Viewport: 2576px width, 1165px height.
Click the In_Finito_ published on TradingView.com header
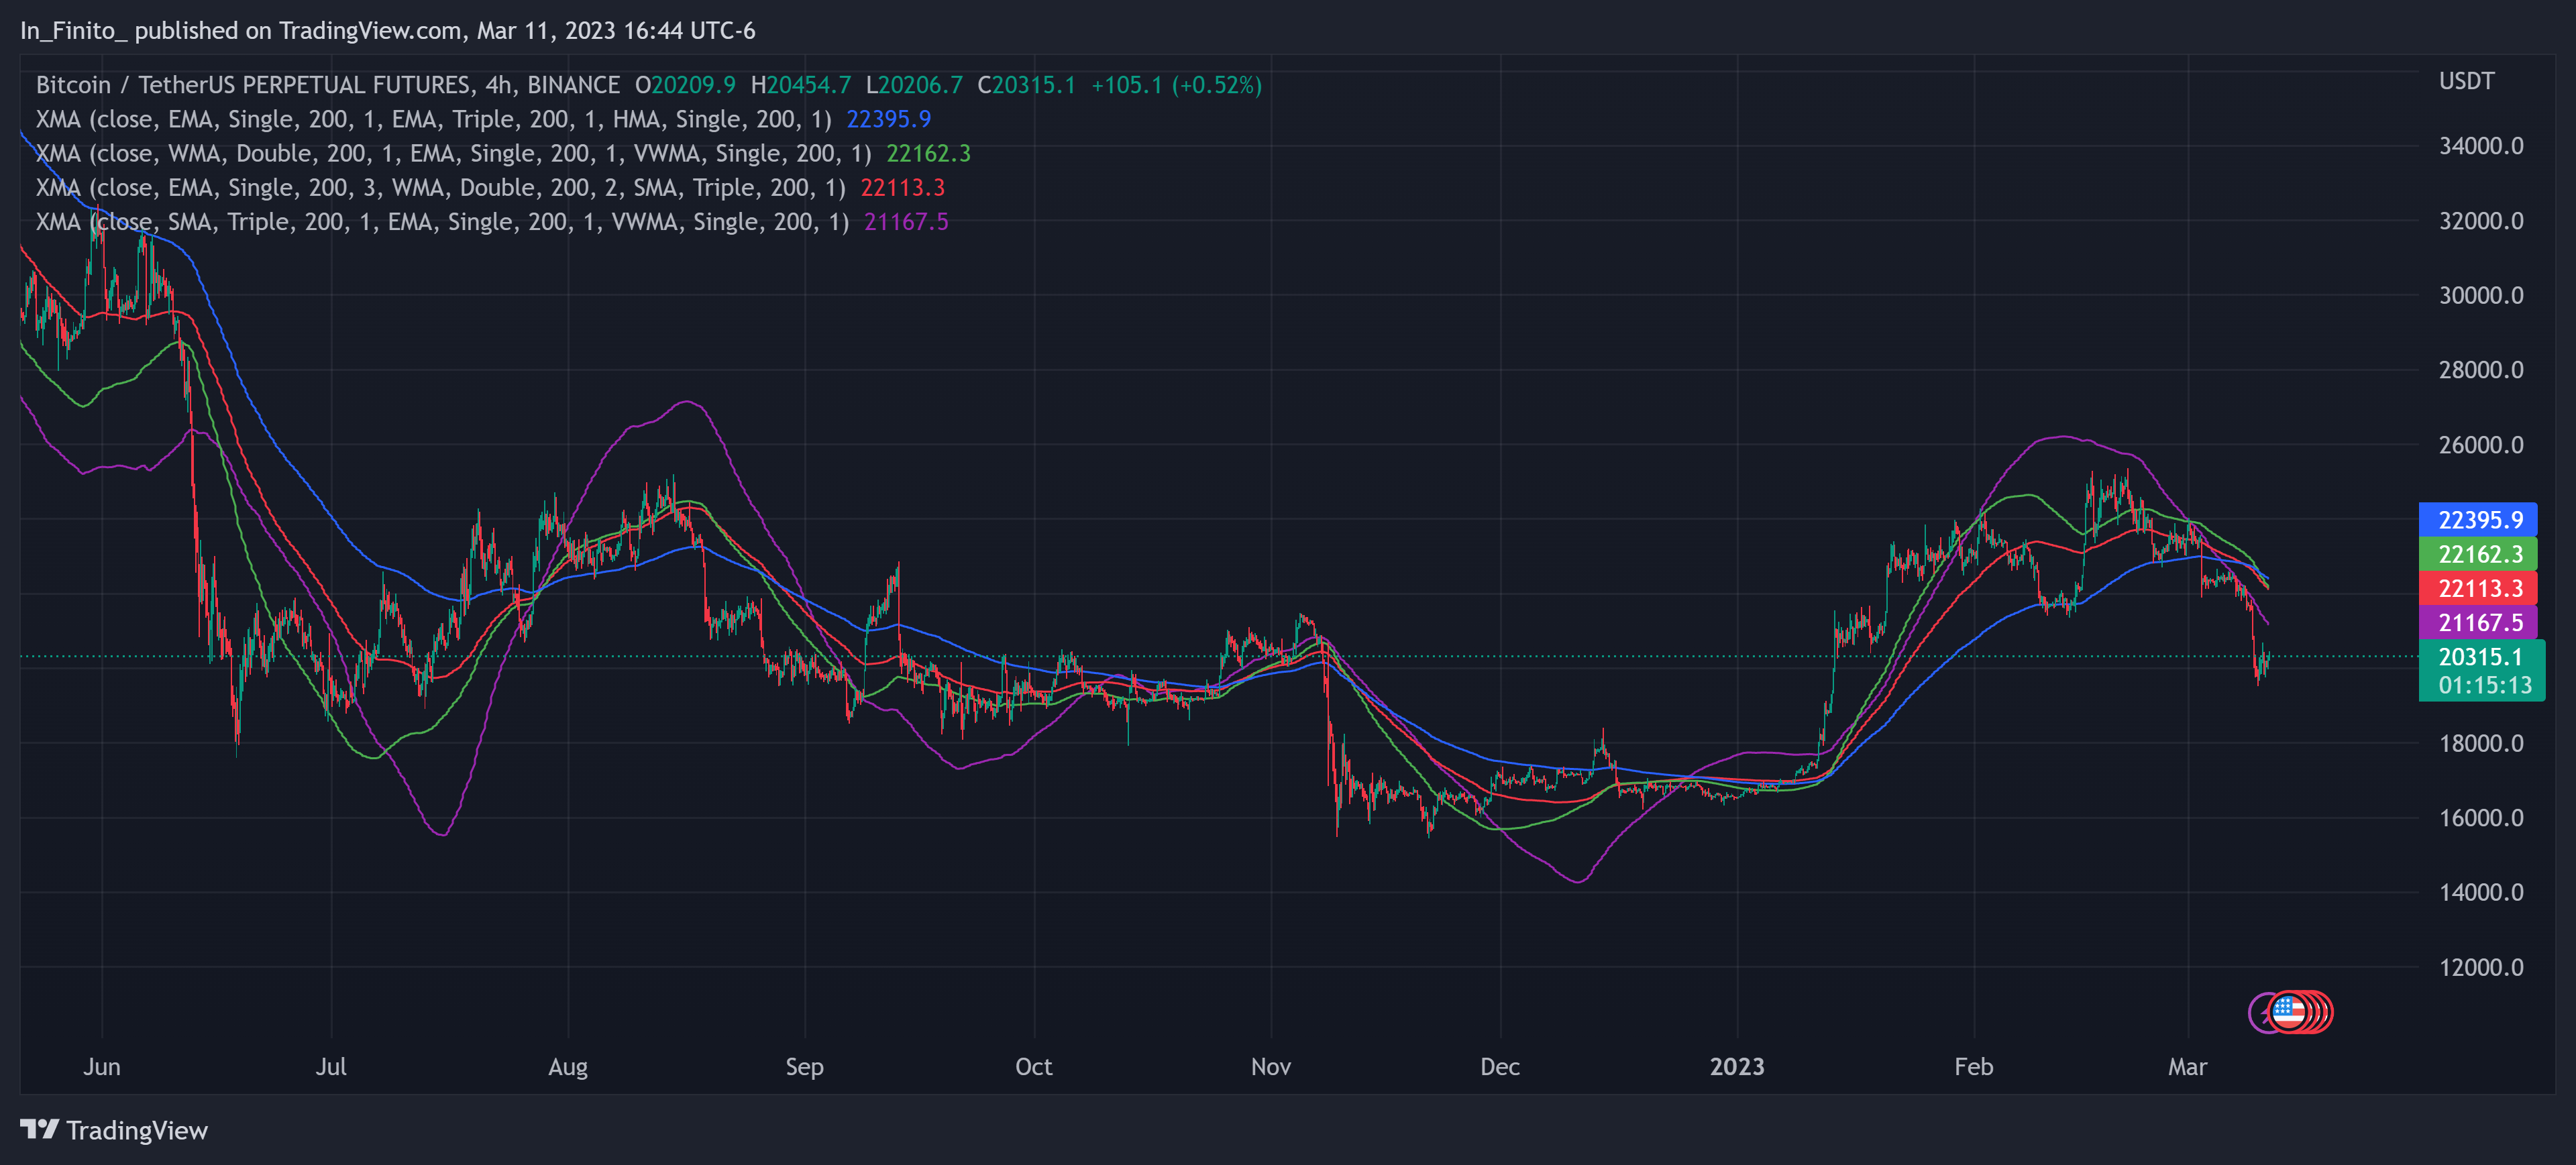click(x=388, y=31)
